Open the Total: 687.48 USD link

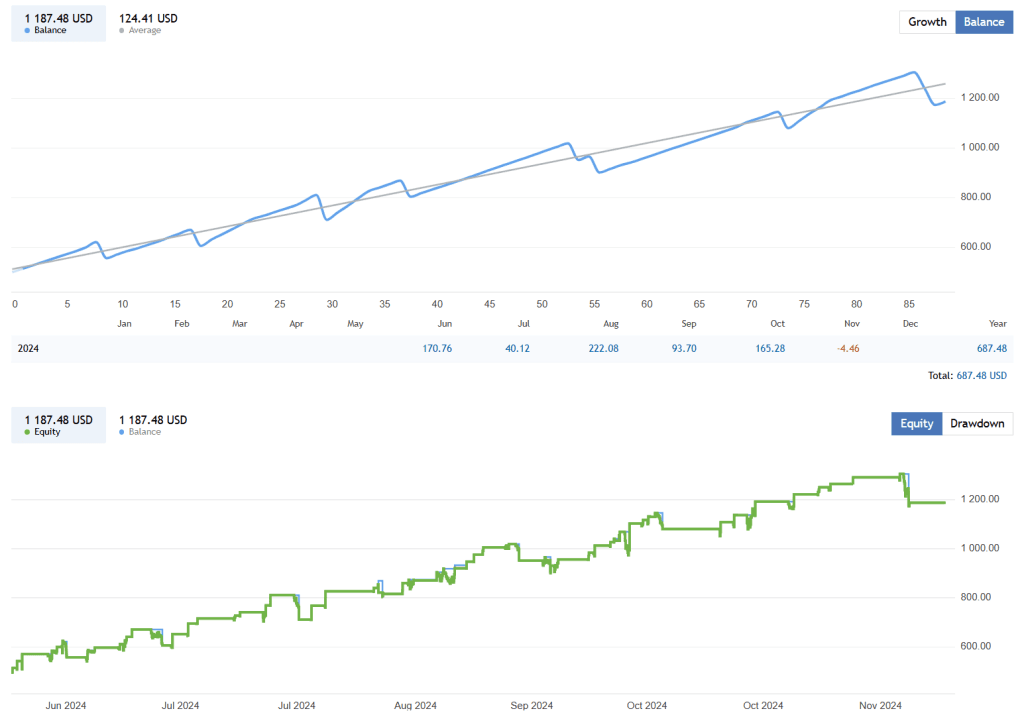[x=981, y=374]
